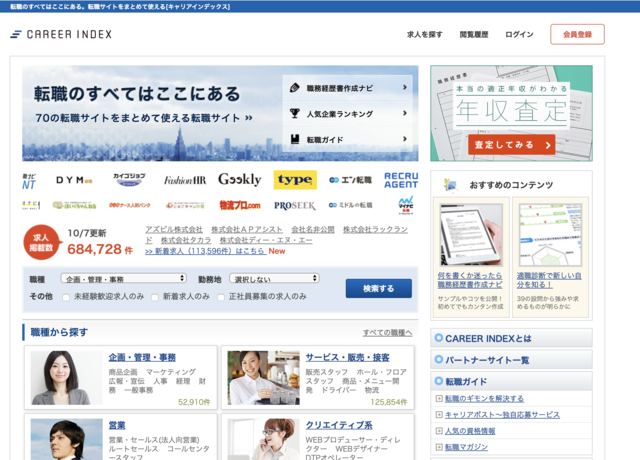Open the 勤務地 dropdown showing 選択しない
The height and width of the screenshot is (460, 640).
tap(274, 279)
